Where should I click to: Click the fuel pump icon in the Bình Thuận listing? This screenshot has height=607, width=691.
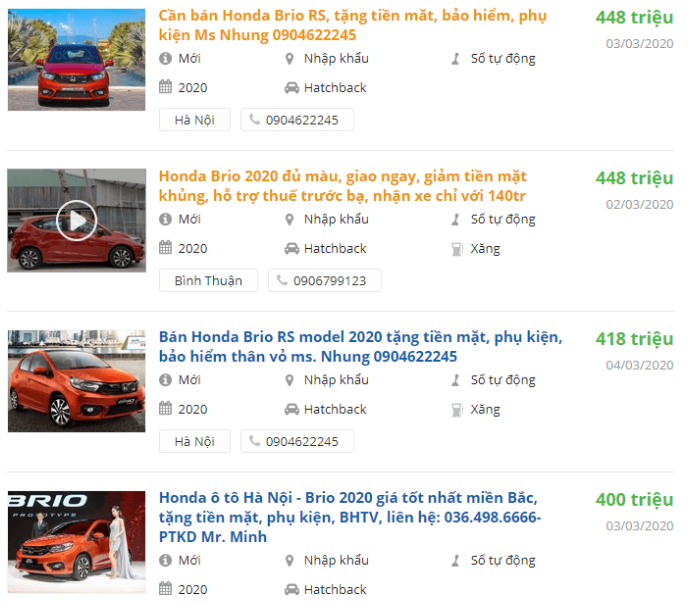[x=457, y=249]
